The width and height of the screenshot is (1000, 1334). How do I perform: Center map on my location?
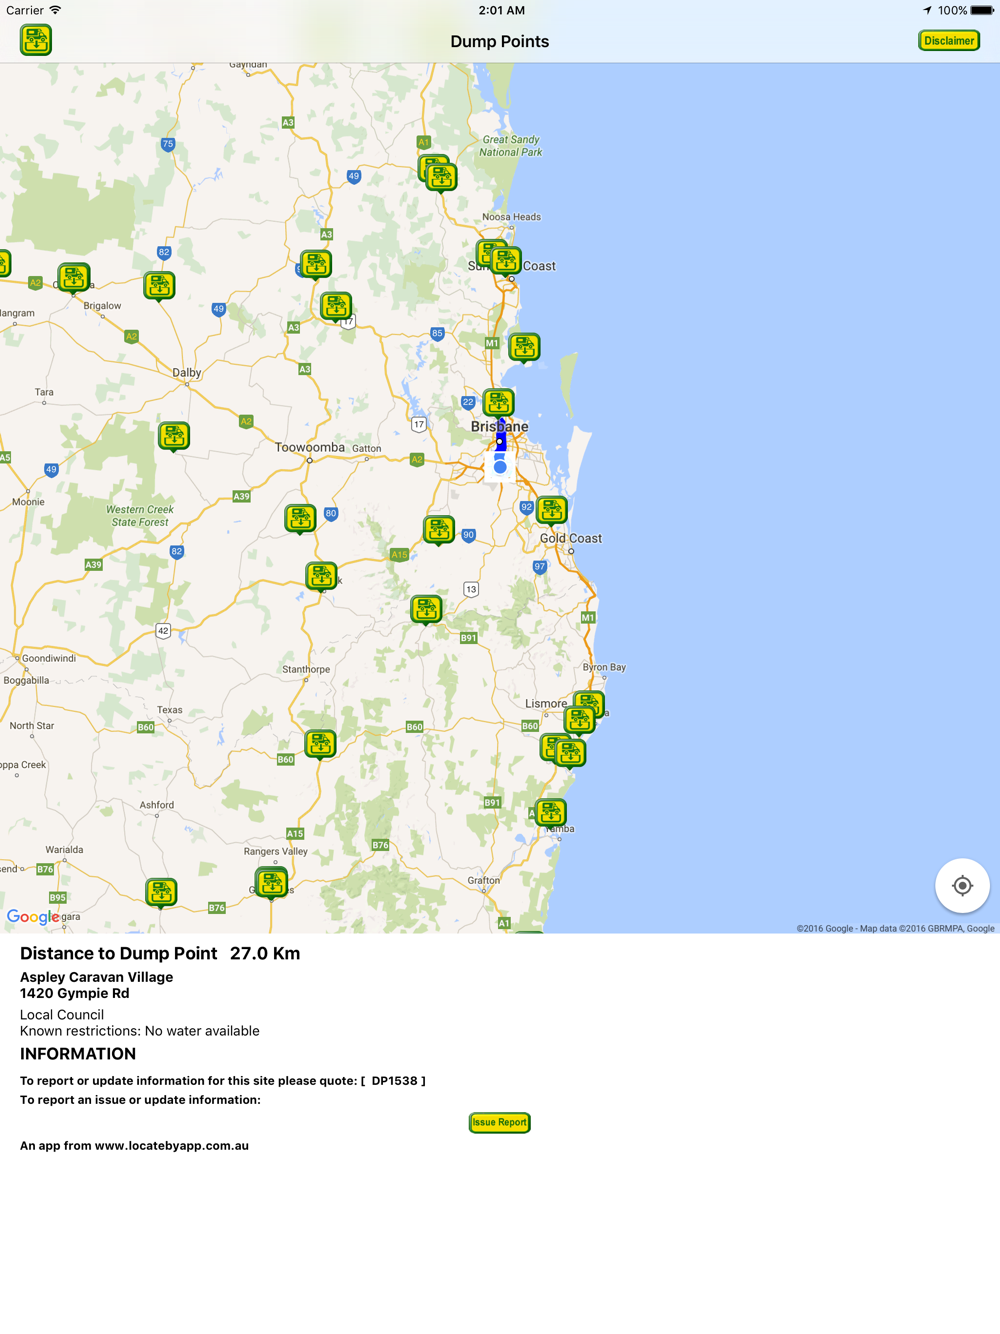click(962, 885)
